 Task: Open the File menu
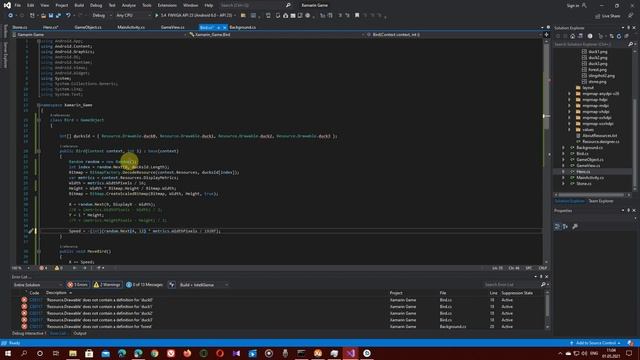point(18,5)
